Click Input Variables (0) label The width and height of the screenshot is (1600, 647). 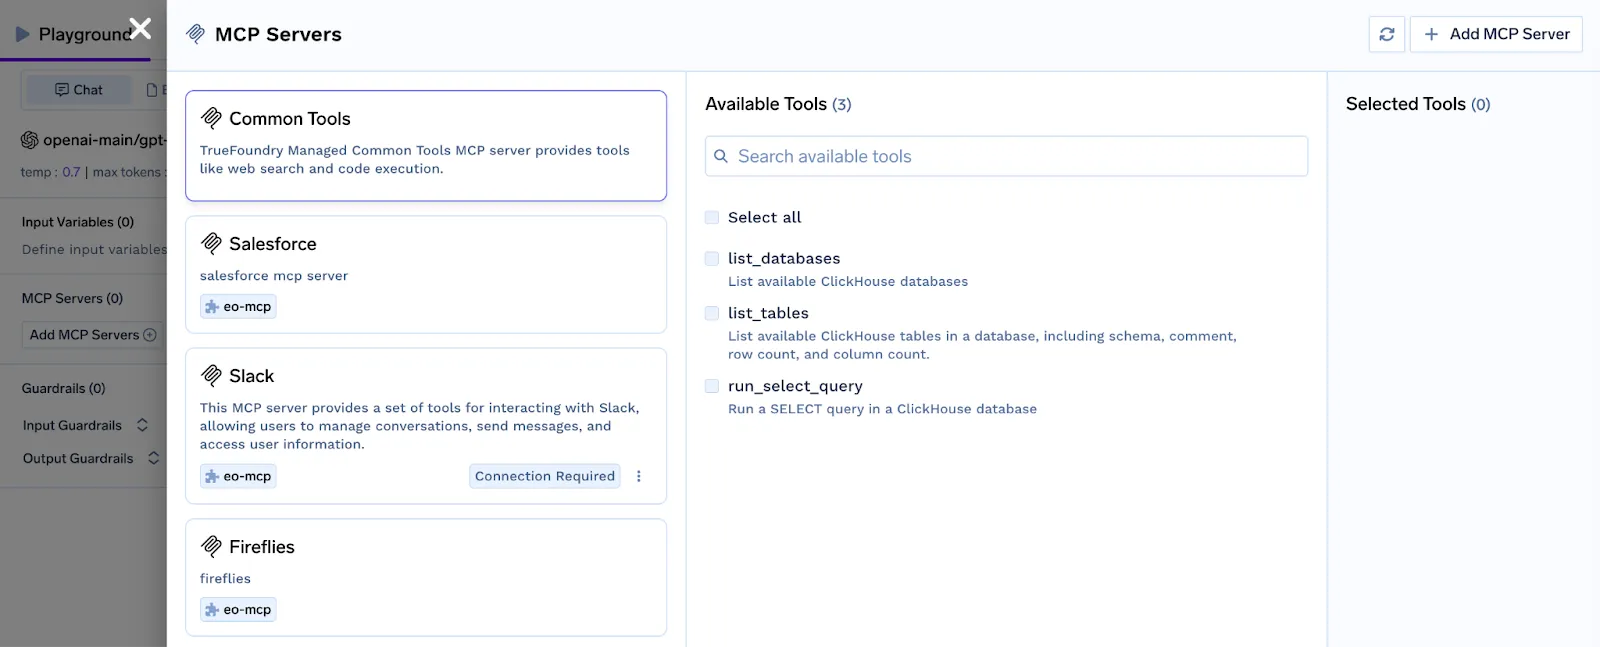pyautogui.click(x=78, y=222)
